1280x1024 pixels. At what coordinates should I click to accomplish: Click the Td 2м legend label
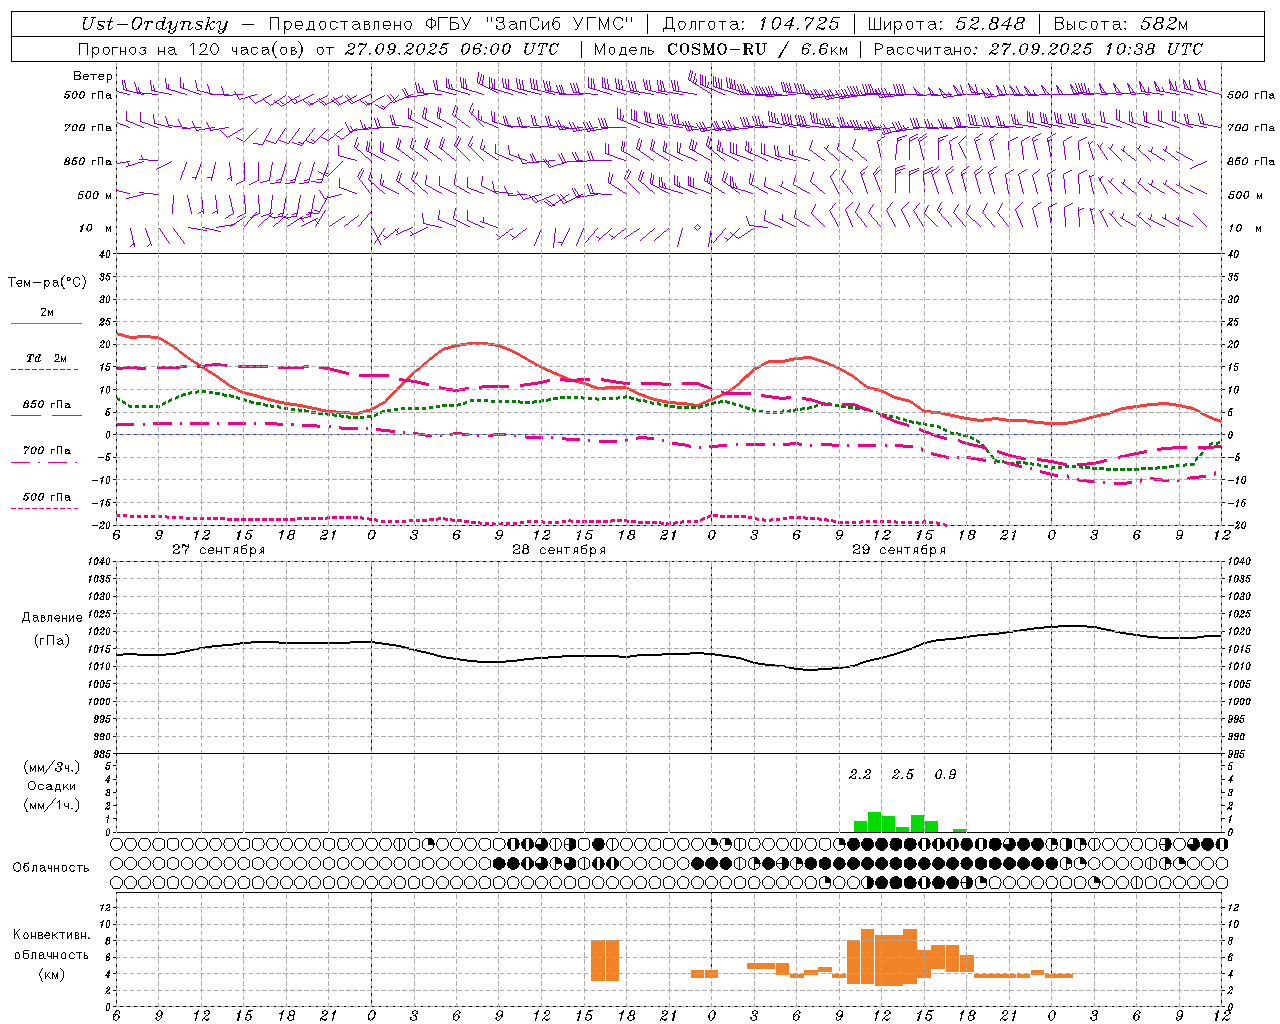click(x=46, y=358)
